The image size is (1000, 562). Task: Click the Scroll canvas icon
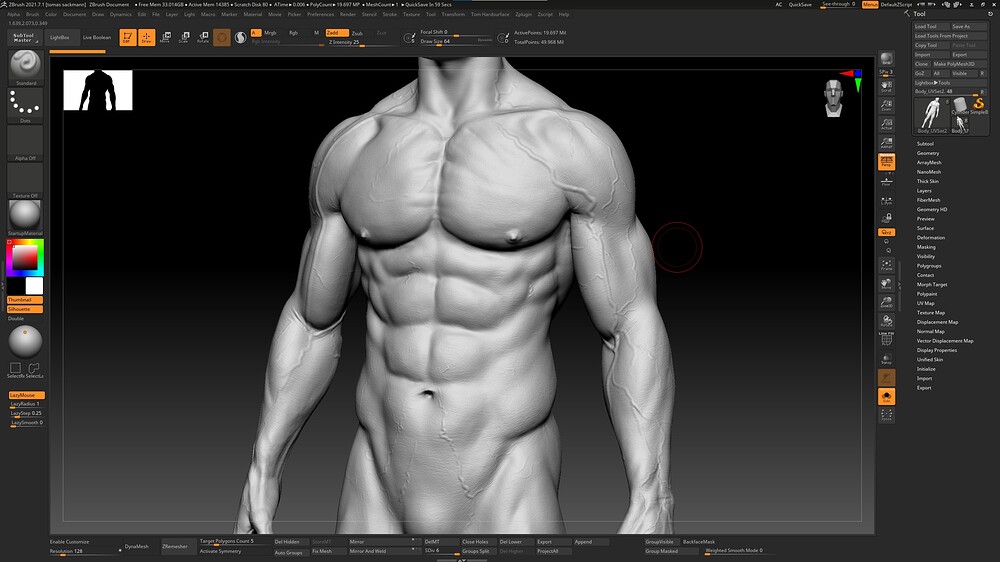(886, 86)
